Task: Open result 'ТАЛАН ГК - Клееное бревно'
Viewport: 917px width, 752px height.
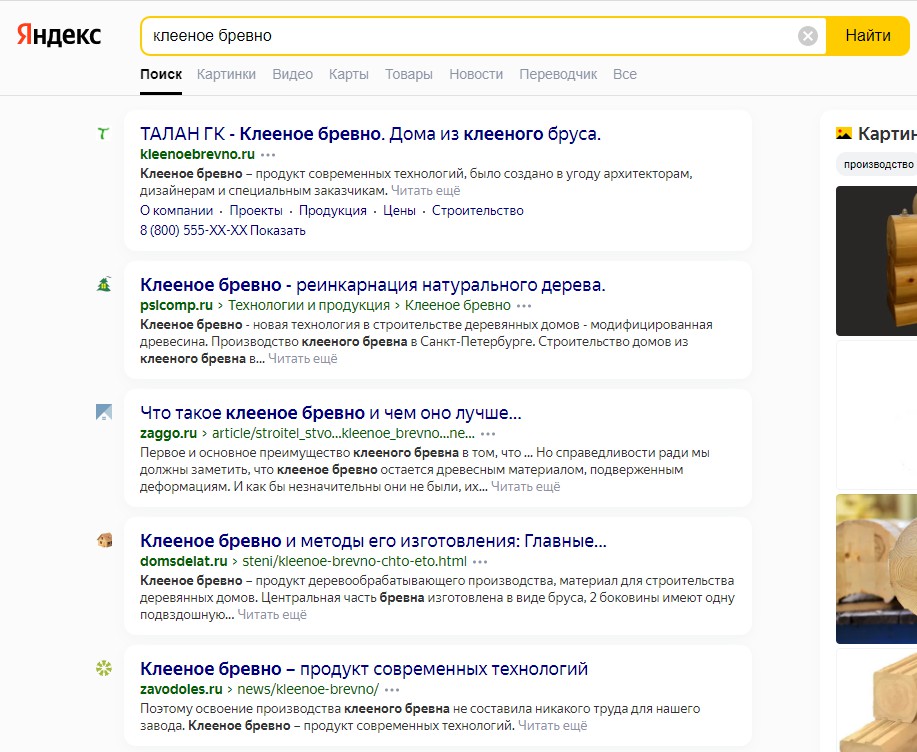Action: (370, 134)
